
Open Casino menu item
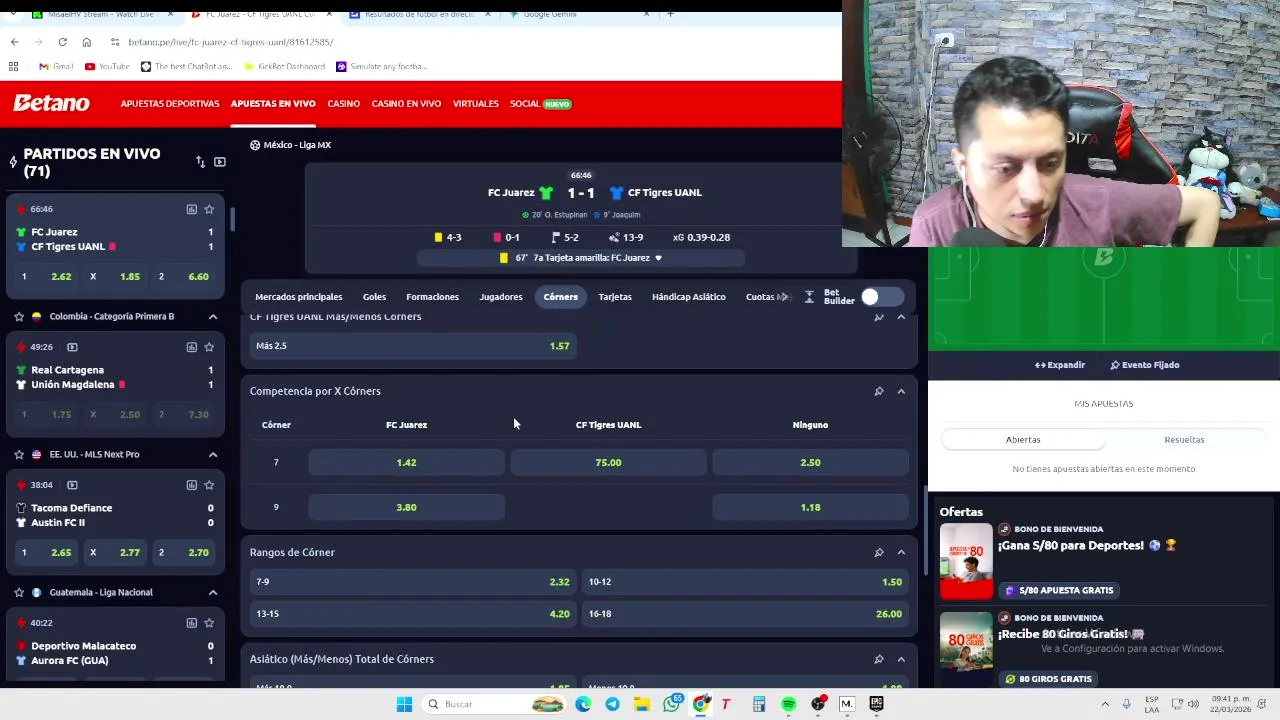click(x=343, y=103)
